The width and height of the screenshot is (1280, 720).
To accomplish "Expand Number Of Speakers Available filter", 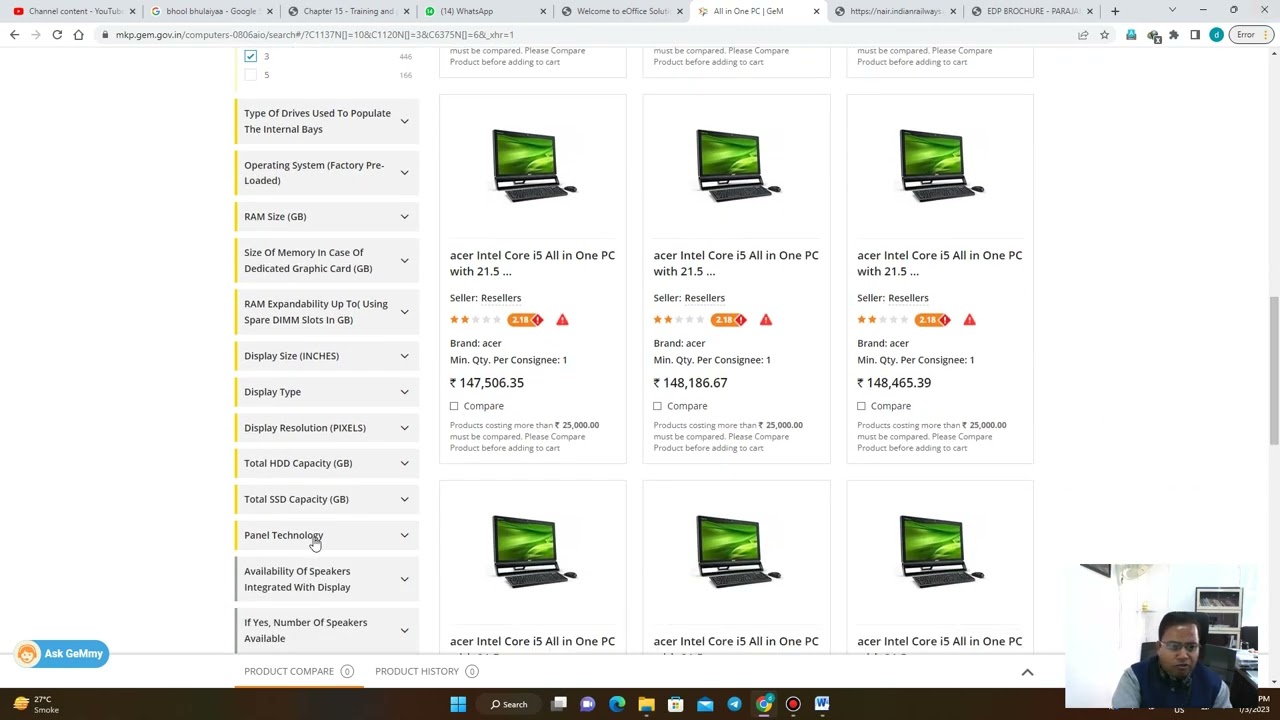I will click(327, 630).
